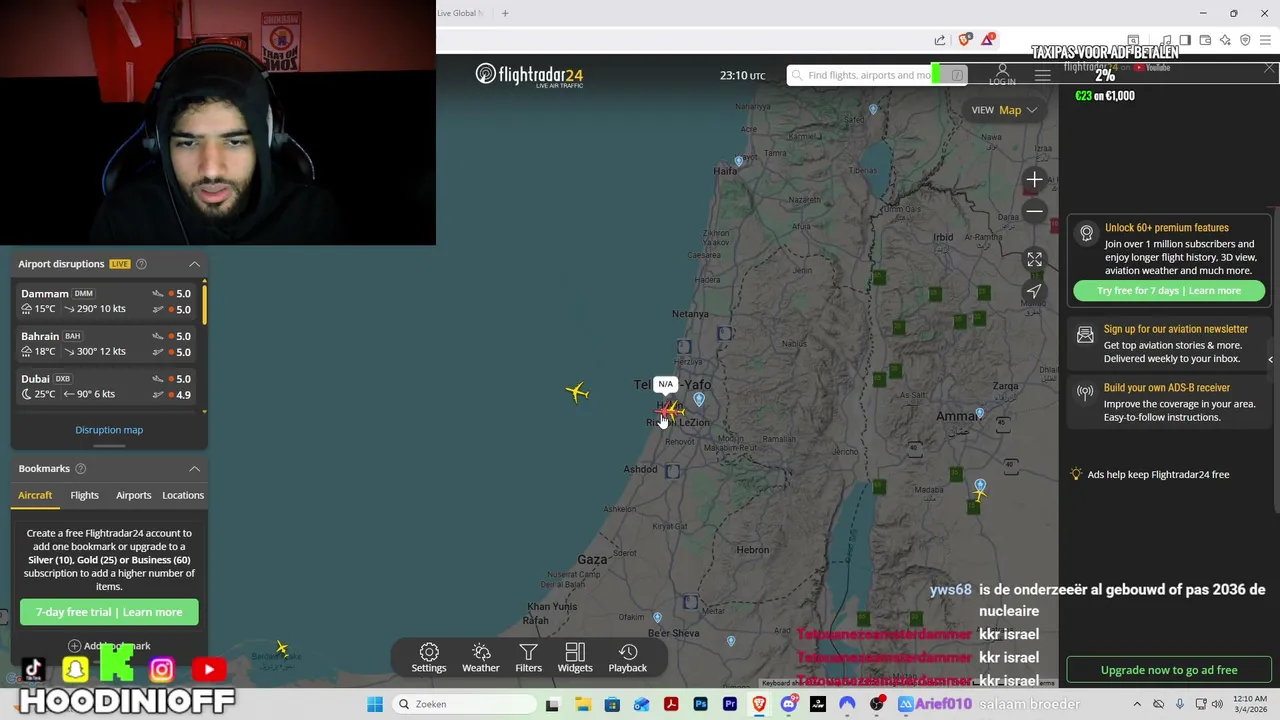Open Airport disruptions help icon

[x=141, y=264]
